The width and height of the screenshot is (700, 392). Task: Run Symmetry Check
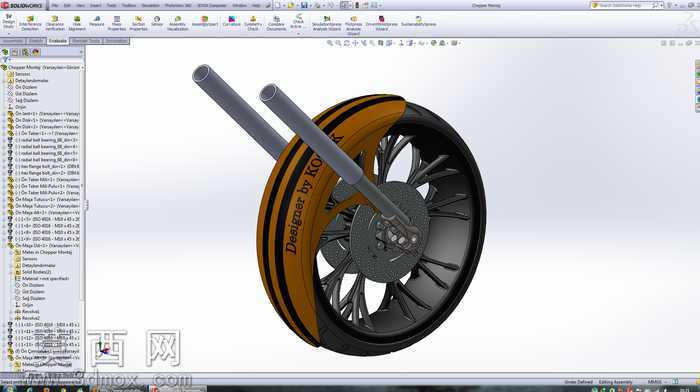pyautogui.click(x=253, y=23)
